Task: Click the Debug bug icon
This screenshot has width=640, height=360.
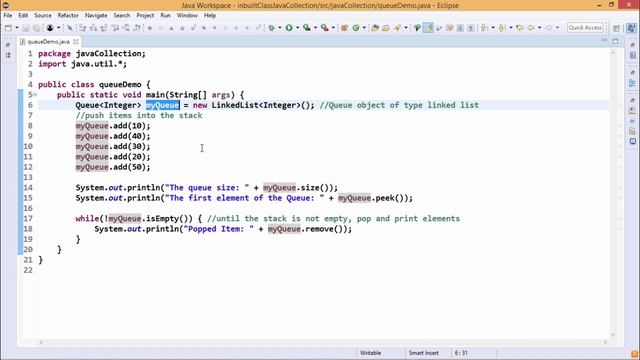Action: coord(271,28)
